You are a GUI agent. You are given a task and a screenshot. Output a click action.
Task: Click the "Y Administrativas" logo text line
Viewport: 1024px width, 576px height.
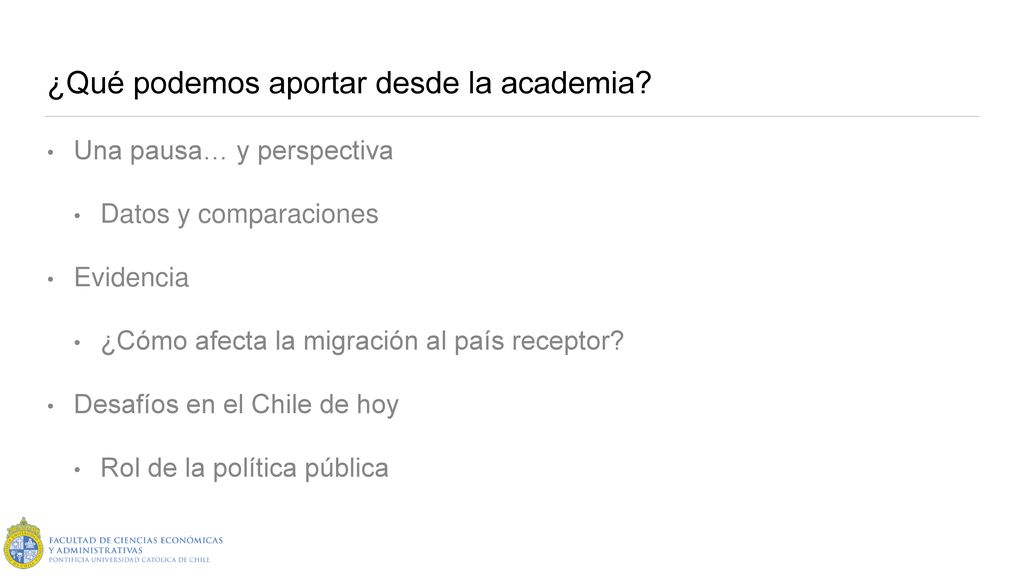tap(95, 551)
